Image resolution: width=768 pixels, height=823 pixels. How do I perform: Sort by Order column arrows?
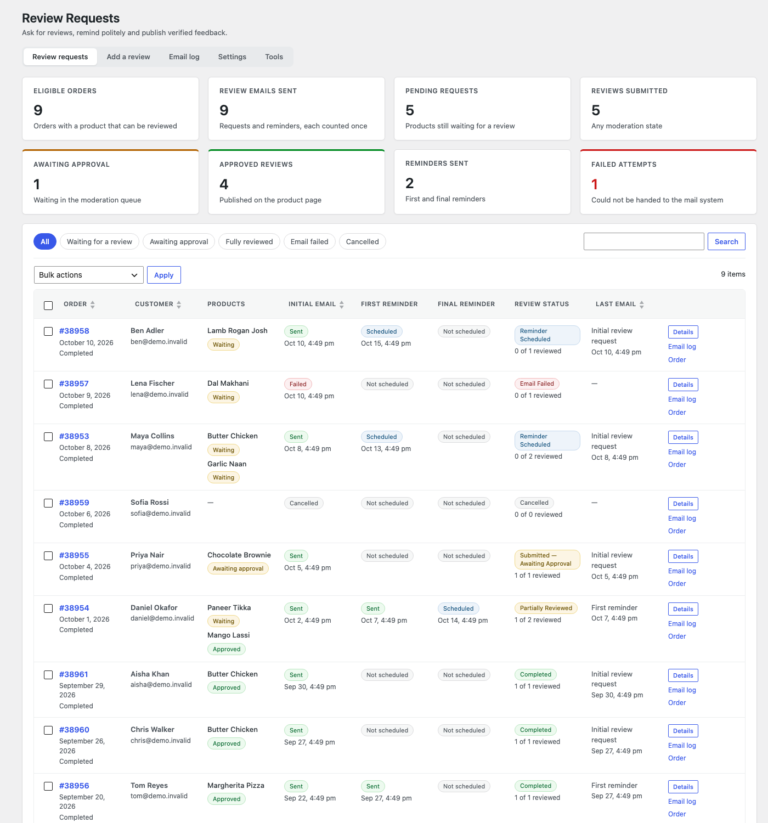[x=92, y=304]
